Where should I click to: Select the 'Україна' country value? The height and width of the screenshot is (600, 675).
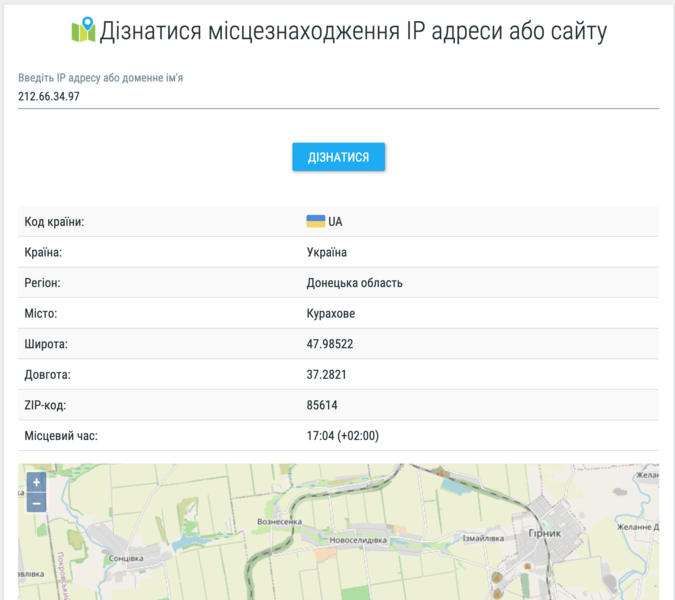tap(327, 252)
